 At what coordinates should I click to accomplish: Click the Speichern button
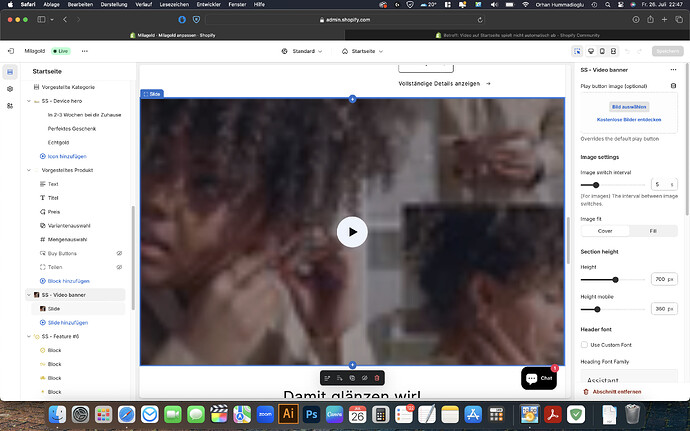668,52
